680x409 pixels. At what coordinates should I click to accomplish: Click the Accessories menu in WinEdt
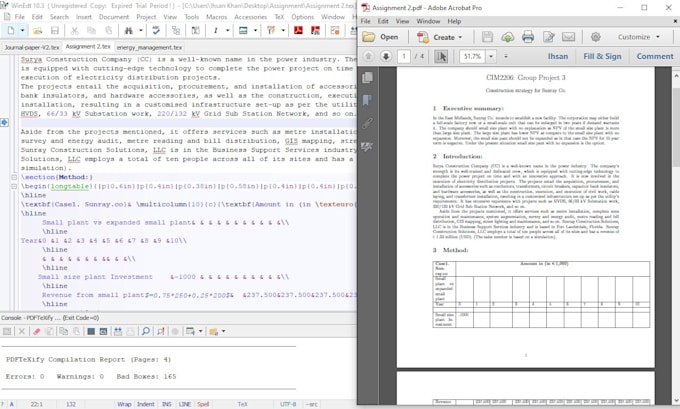tap(250, 17)
